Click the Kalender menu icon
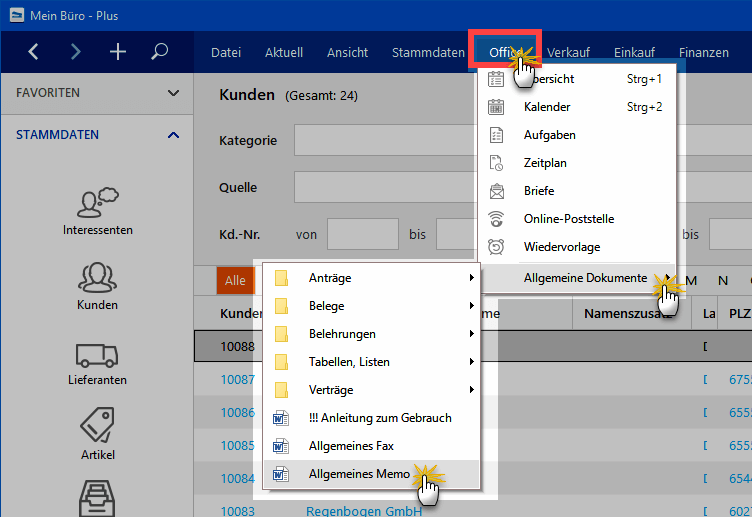Image resolution: width=752 pixels, height=517 pixels. pos(496,106)
